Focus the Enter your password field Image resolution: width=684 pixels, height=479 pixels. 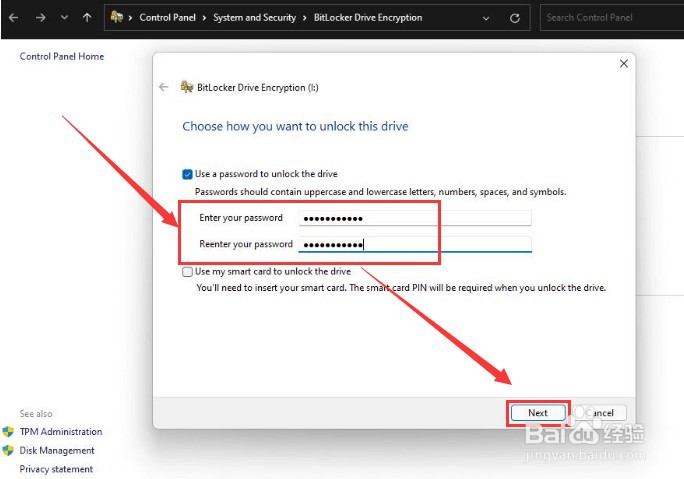point(415,218)
